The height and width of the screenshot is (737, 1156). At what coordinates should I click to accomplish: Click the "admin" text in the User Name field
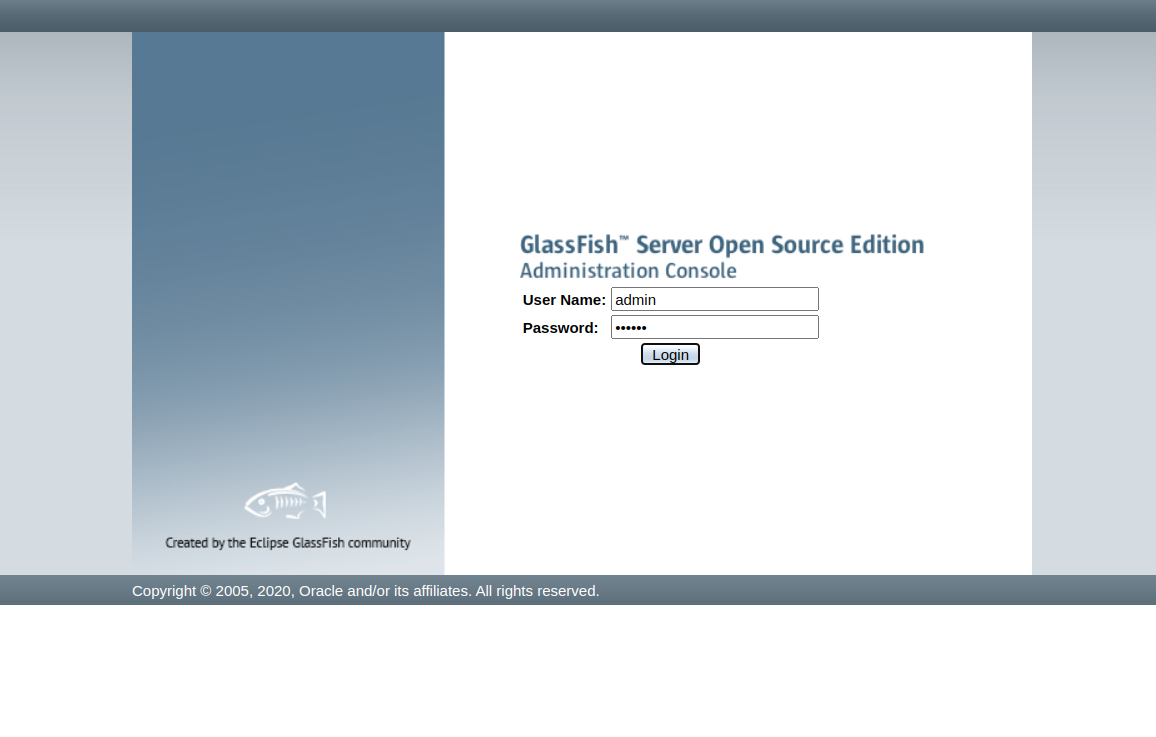[x=636, y=300]
